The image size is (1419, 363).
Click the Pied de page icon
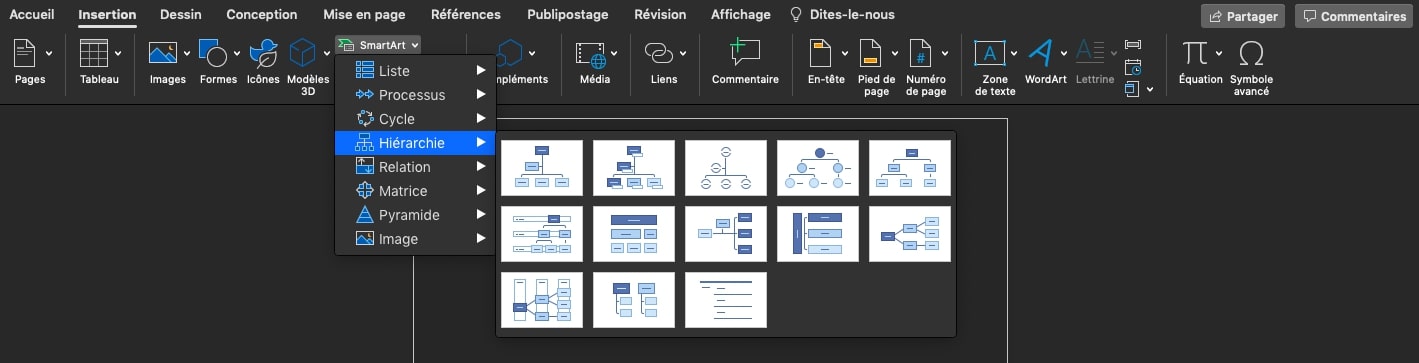click(871, 53)
